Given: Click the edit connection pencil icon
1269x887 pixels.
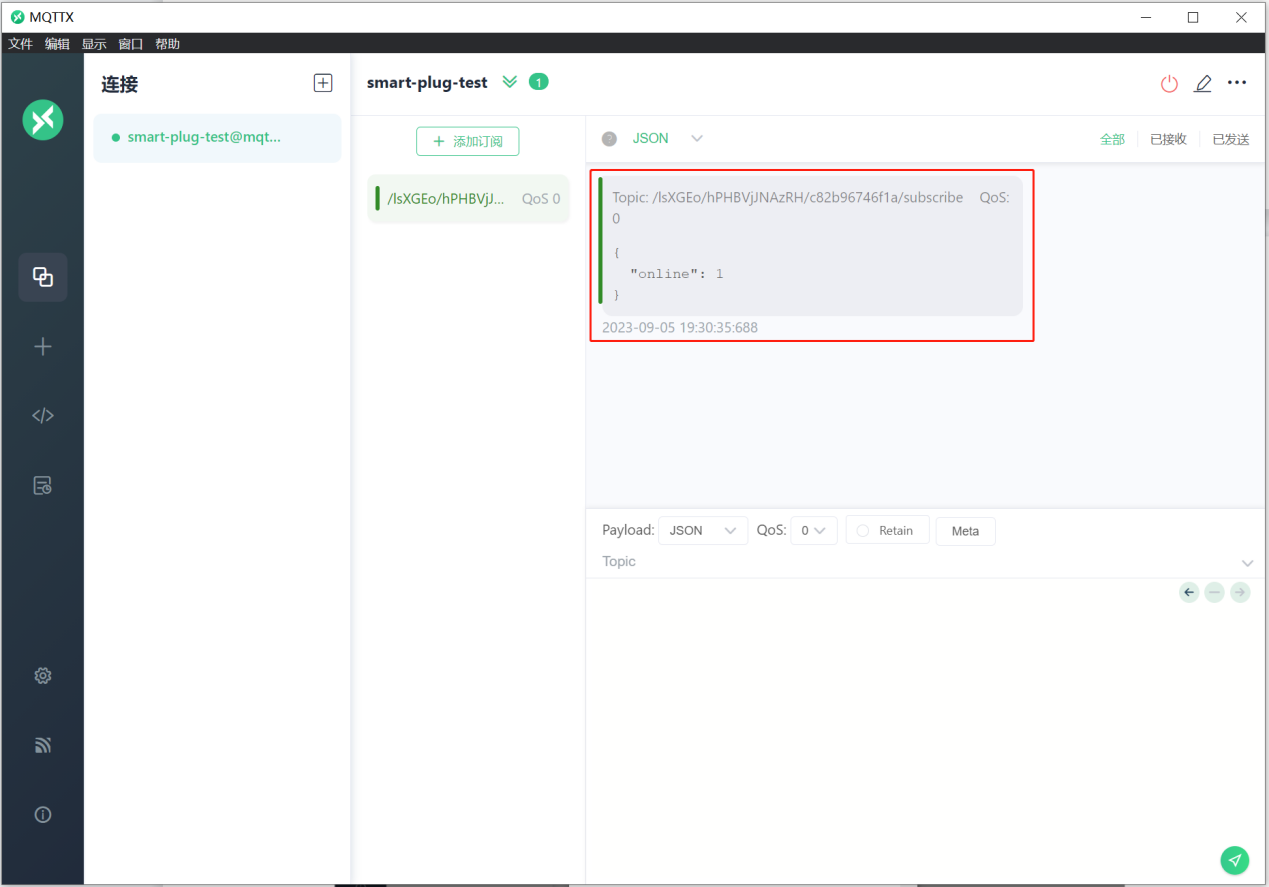Looking at the screenshot, I should click(x=1203, y=84).
